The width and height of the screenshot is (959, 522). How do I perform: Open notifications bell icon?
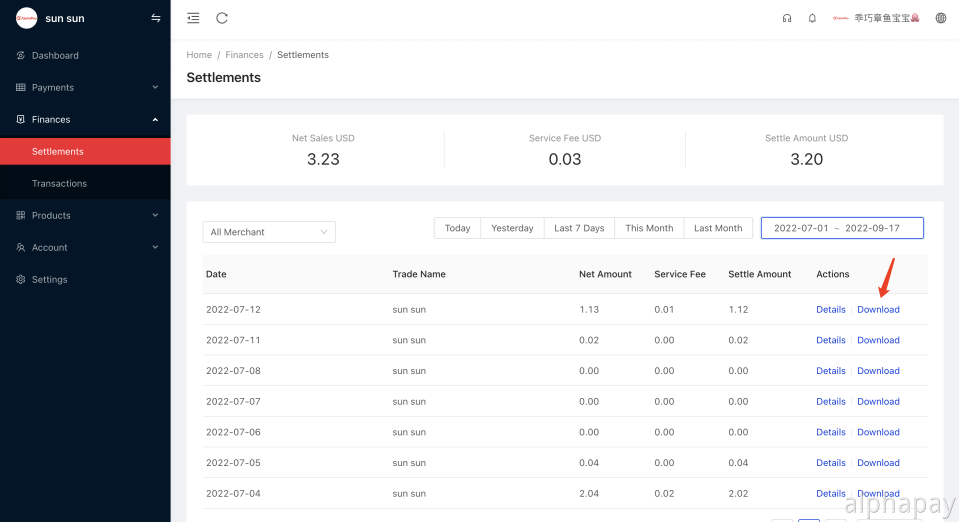pyautogui.click(x=812, y=18)
